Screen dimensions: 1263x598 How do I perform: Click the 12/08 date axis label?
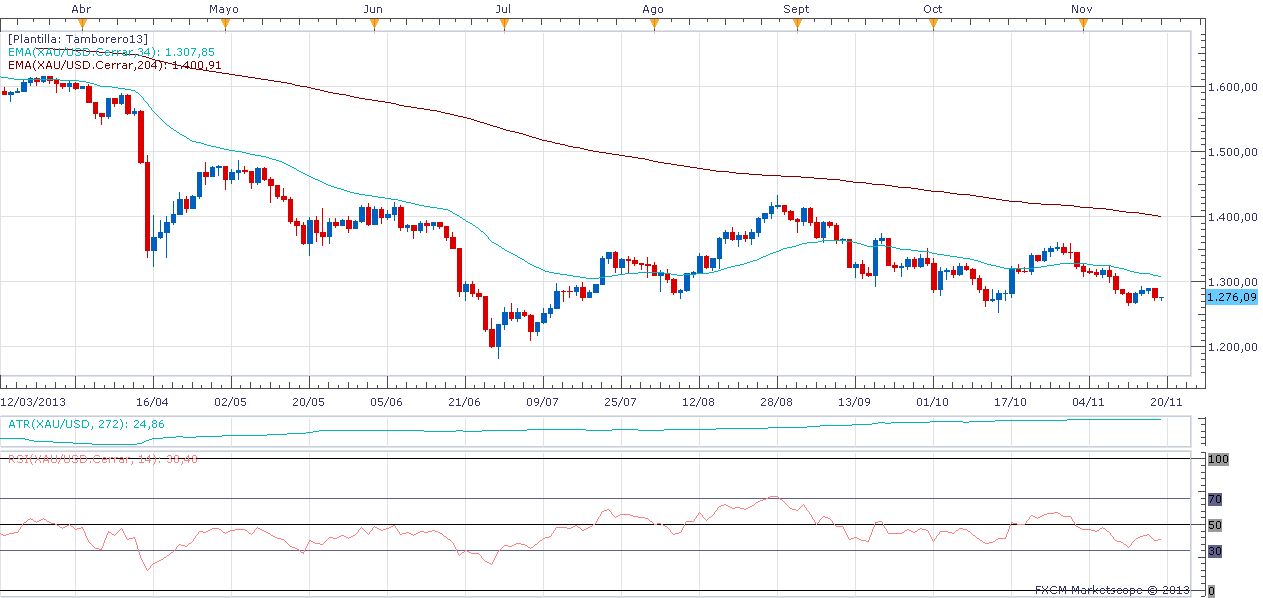pos(698,401)
